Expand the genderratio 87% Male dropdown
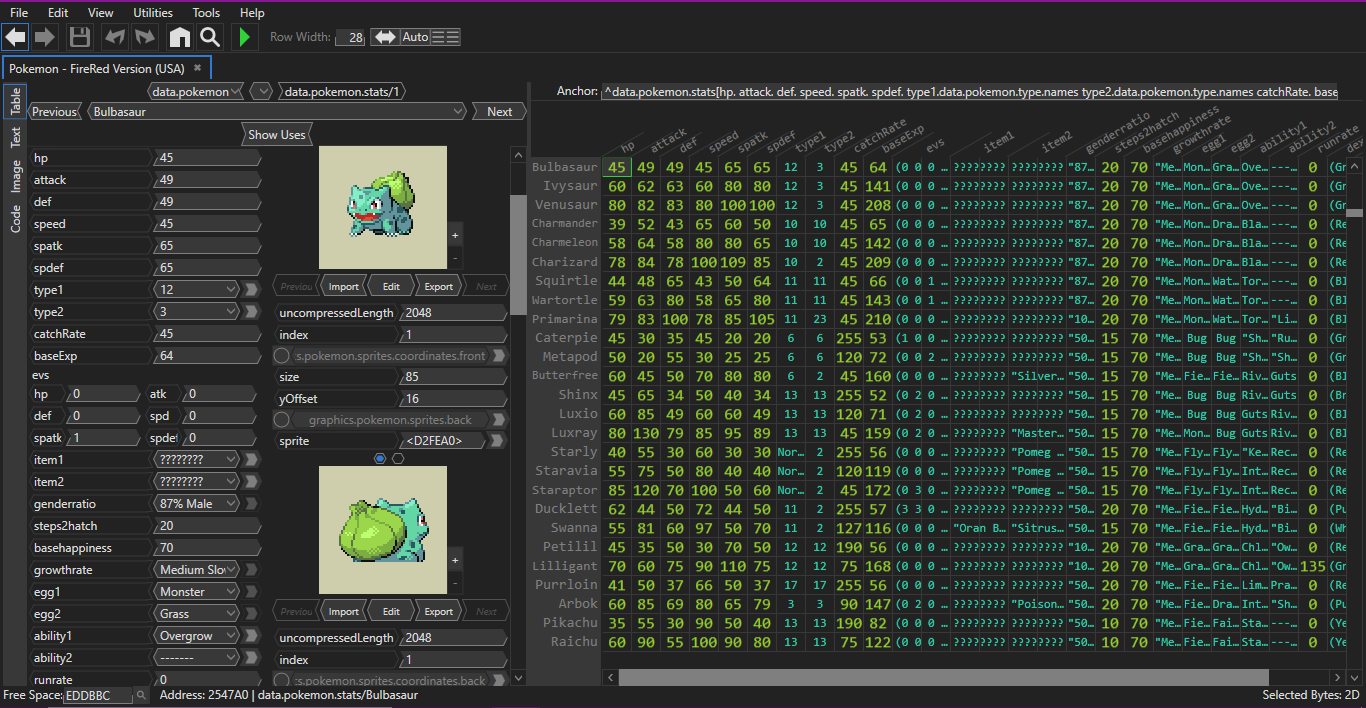The image size is (1366, 708). coord(197,504)
